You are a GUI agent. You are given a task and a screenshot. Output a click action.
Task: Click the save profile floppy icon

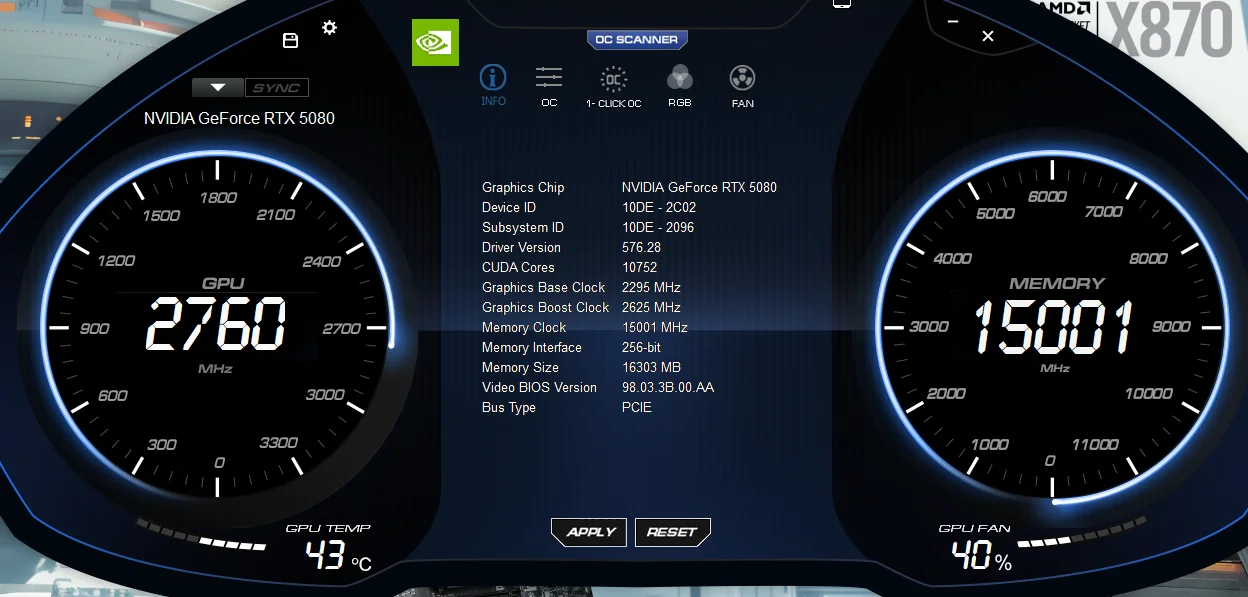coord(291,40)
